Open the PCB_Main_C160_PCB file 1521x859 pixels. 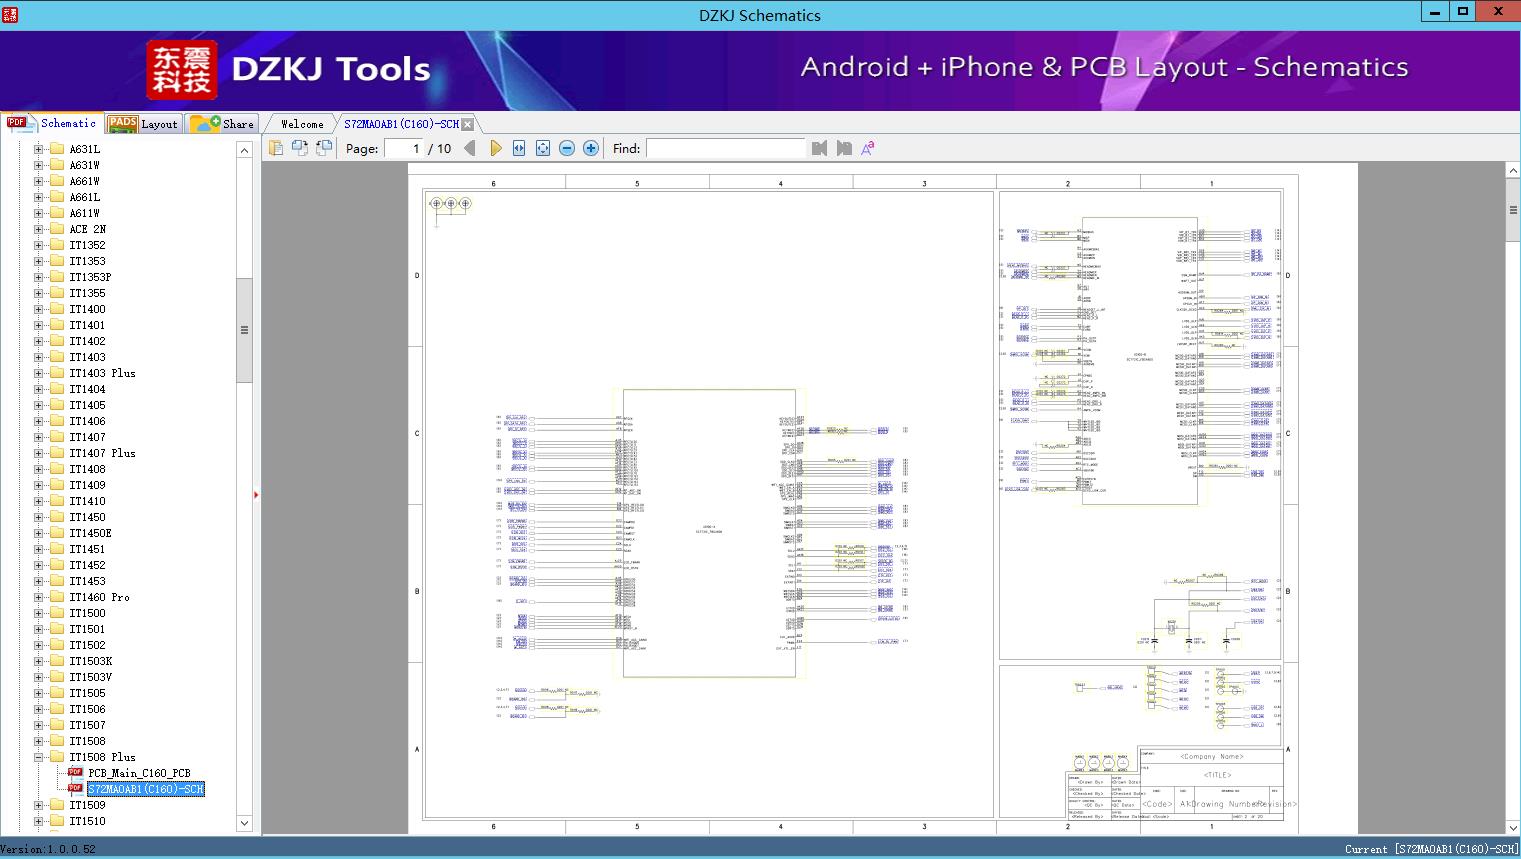[138, 773]
